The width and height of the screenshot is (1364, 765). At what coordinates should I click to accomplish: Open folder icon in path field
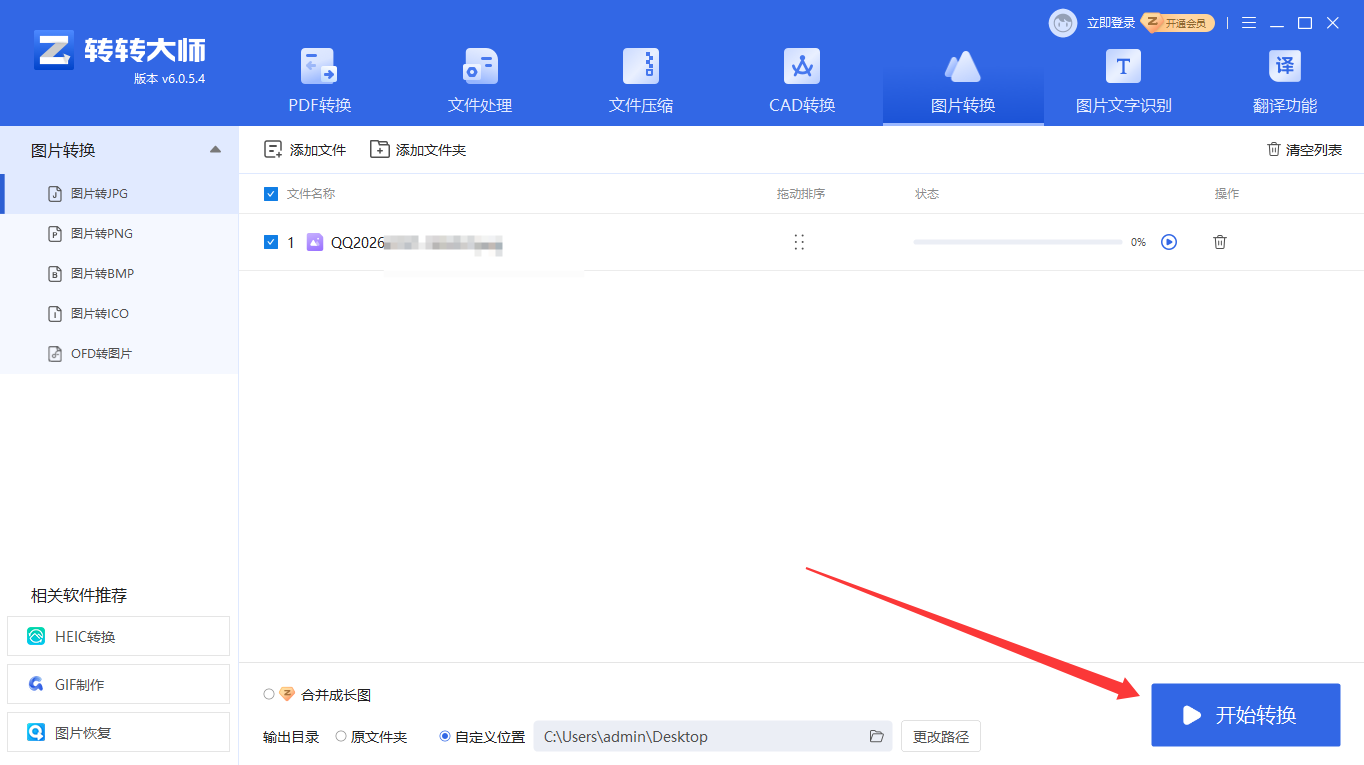pyautogui.click(x=876, y=736)
